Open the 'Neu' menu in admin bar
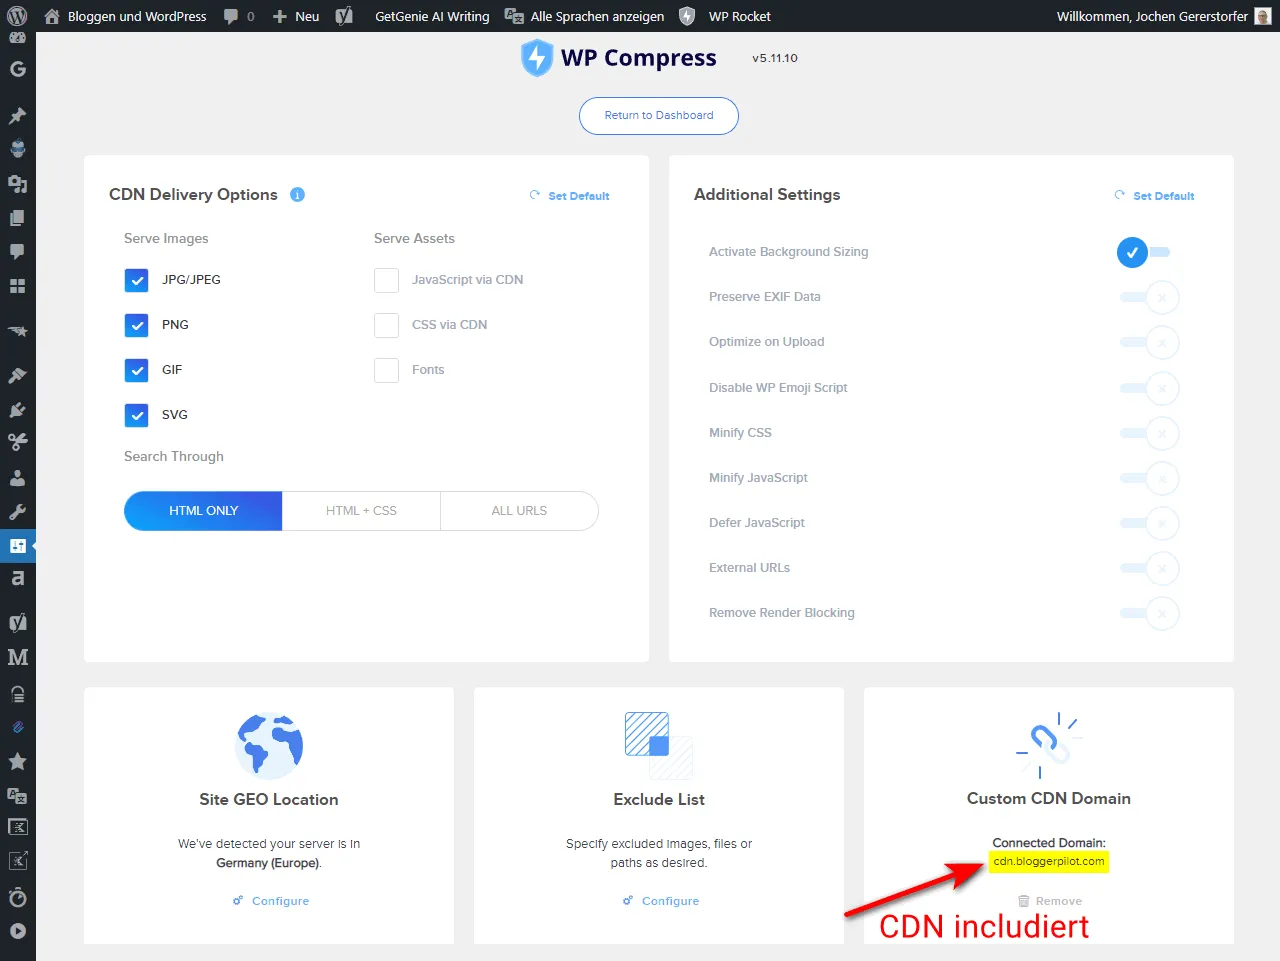The image size is (1280, 961). click(x=296, y=16)
